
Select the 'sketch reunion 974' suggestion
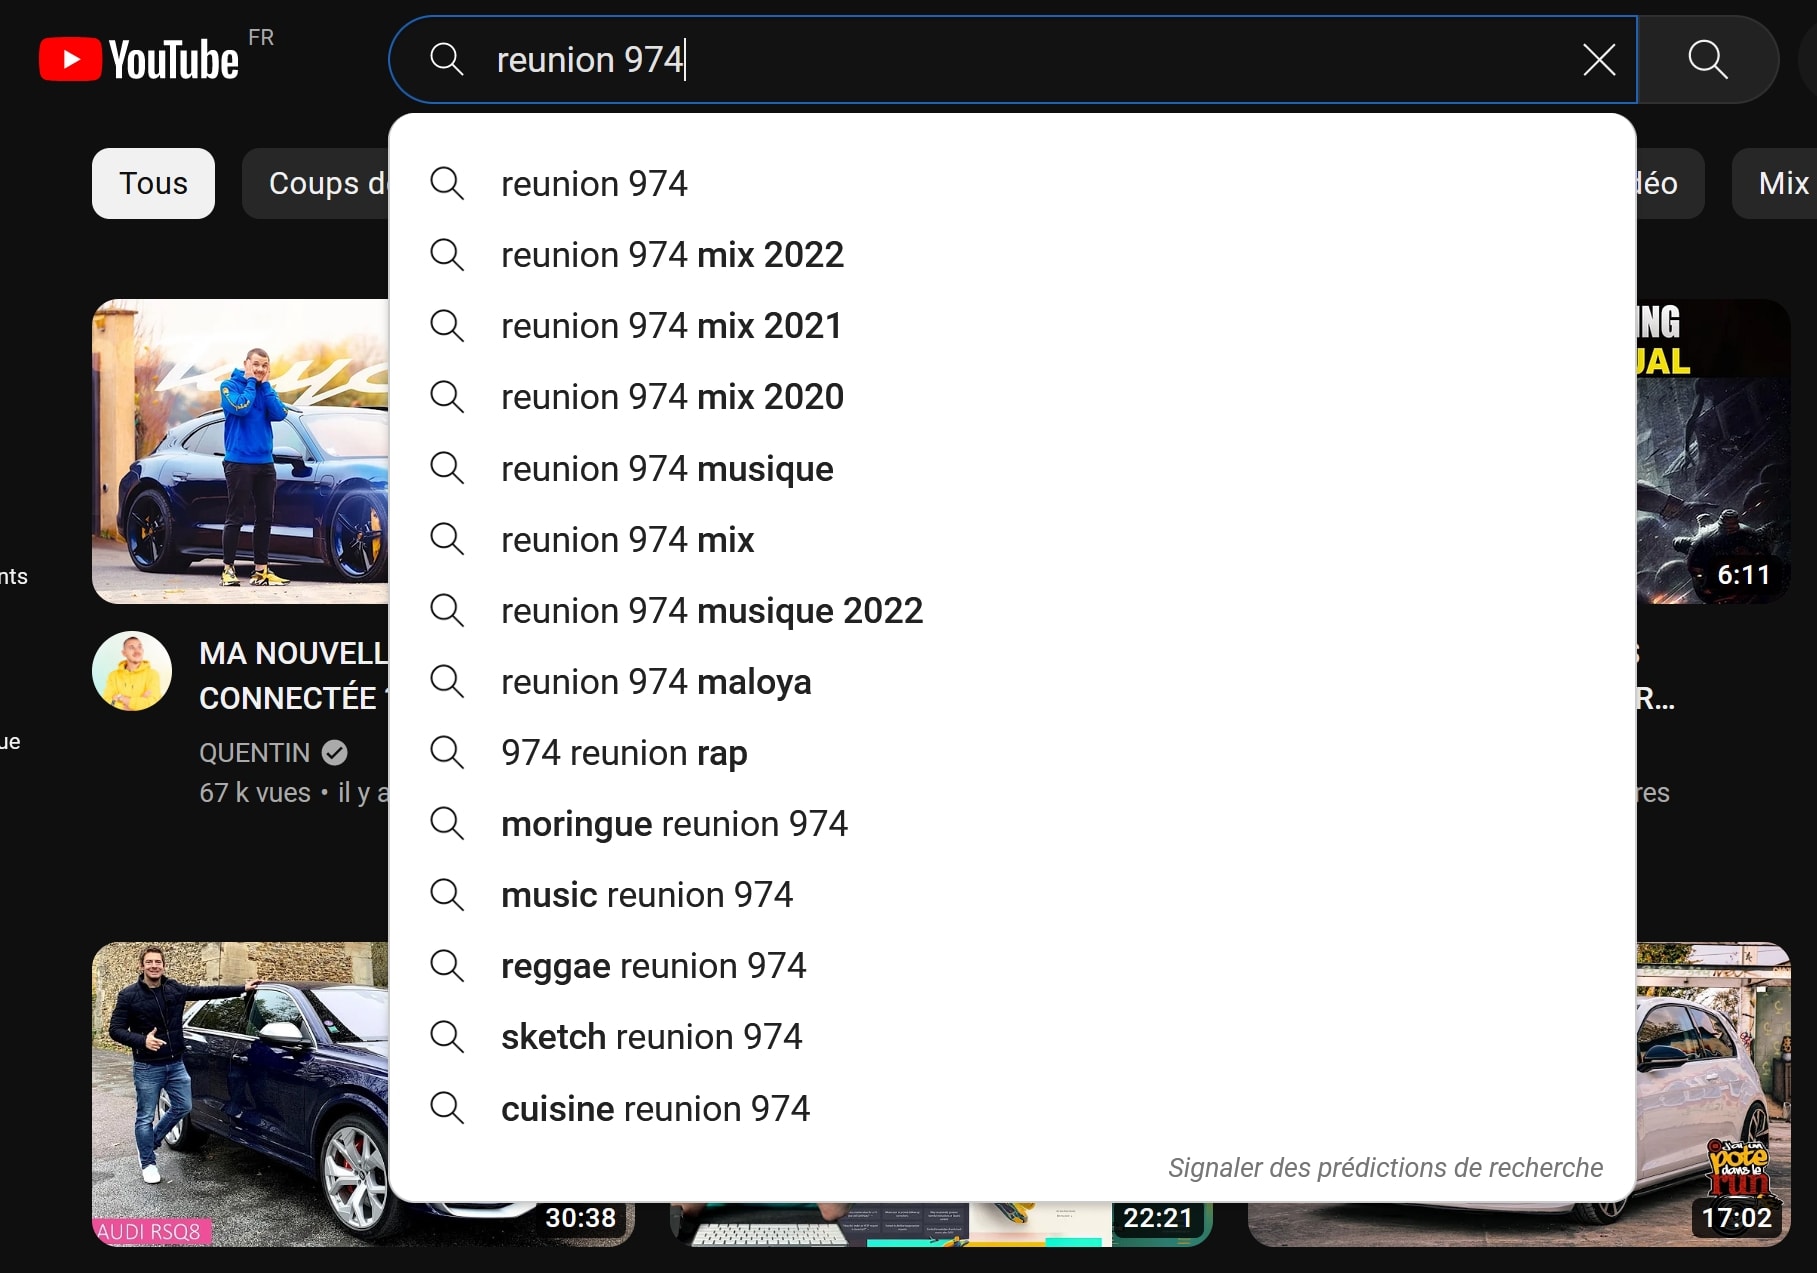(651, 1037)
